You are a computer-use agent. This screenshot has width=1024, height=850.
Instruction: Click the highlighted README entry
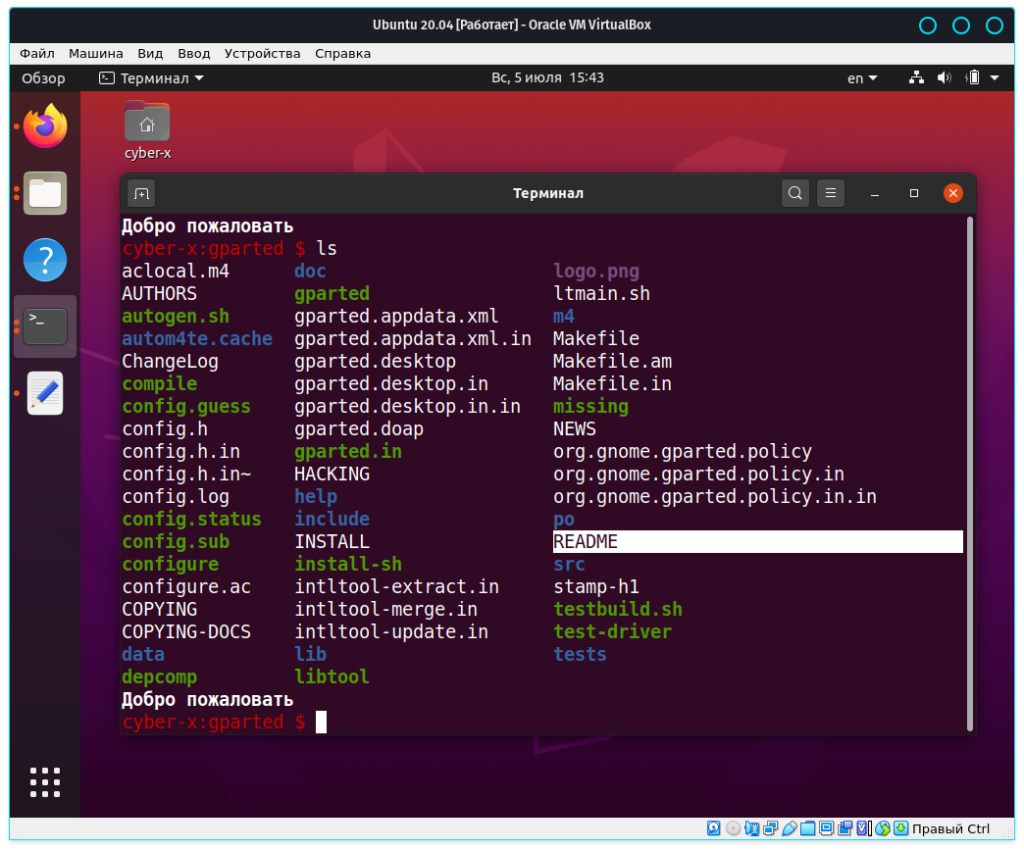586,542
